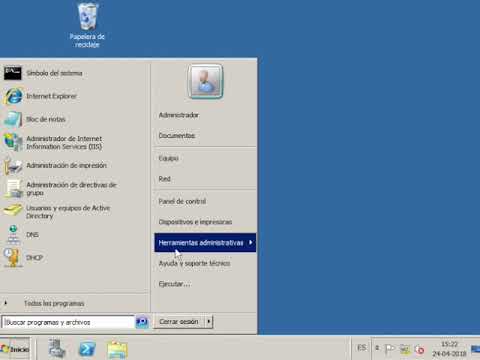Open the Administrador folder

(x=179, y=115)
